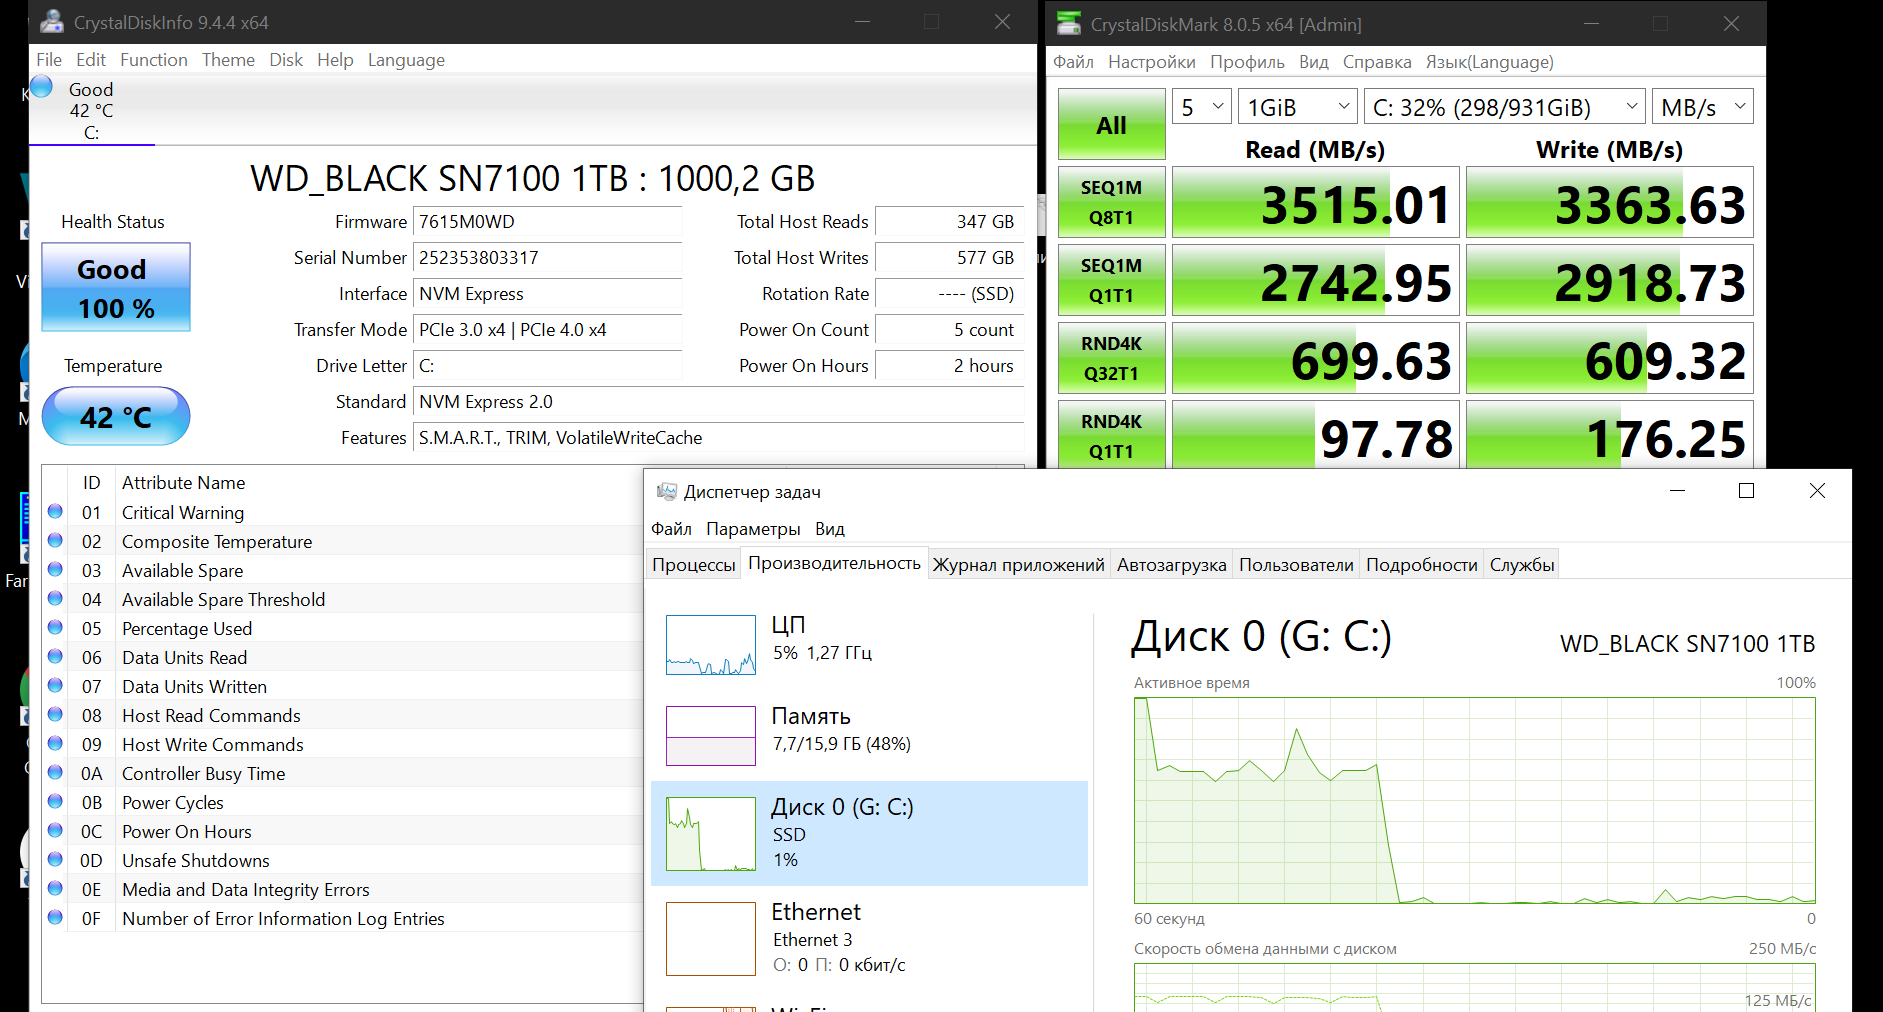Start the SEQ1M Q8T1 benchmark test
Viewport: 1883px width, 1012px height.
[1111, 202]
